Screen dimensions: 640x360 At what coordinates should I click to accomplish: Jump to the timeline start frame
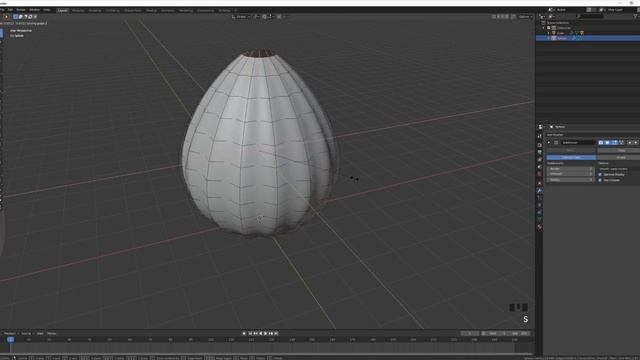[x=250, y=333]
